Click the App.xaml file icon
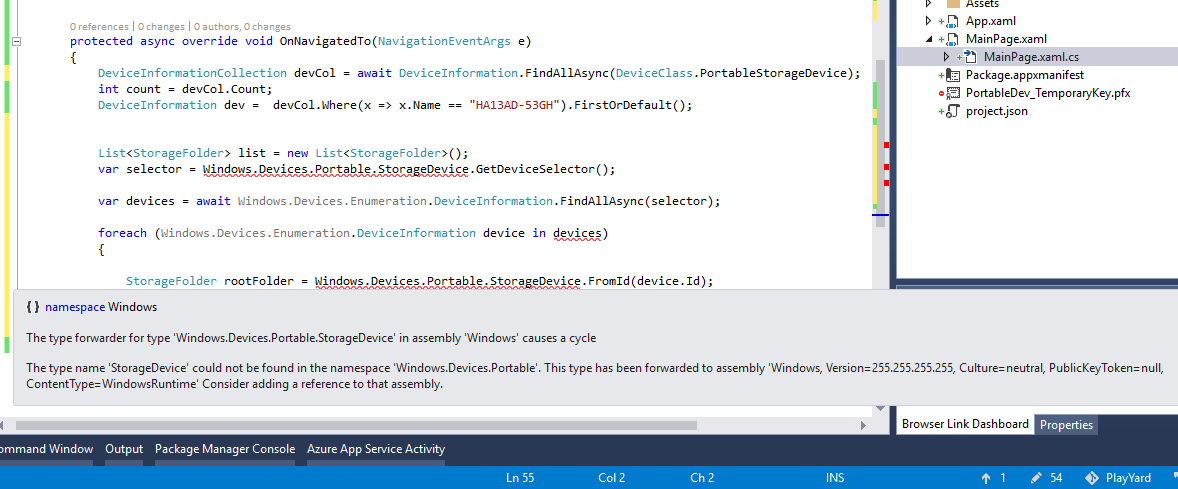The width and height of the screenshot is (1178, 489). 953,21
